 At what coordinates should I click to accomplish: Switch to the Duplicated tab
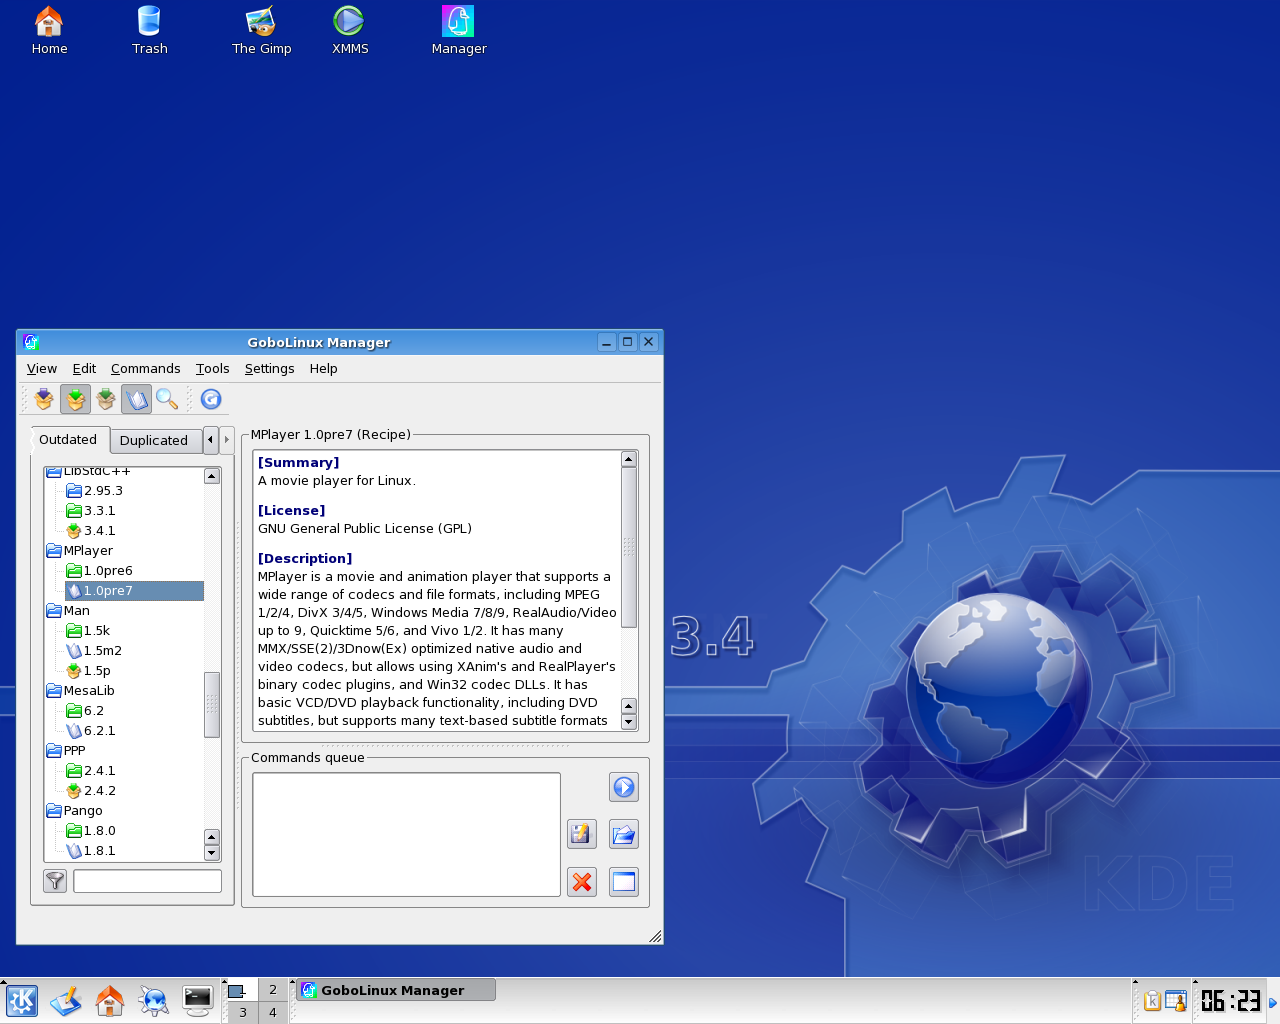154,441
